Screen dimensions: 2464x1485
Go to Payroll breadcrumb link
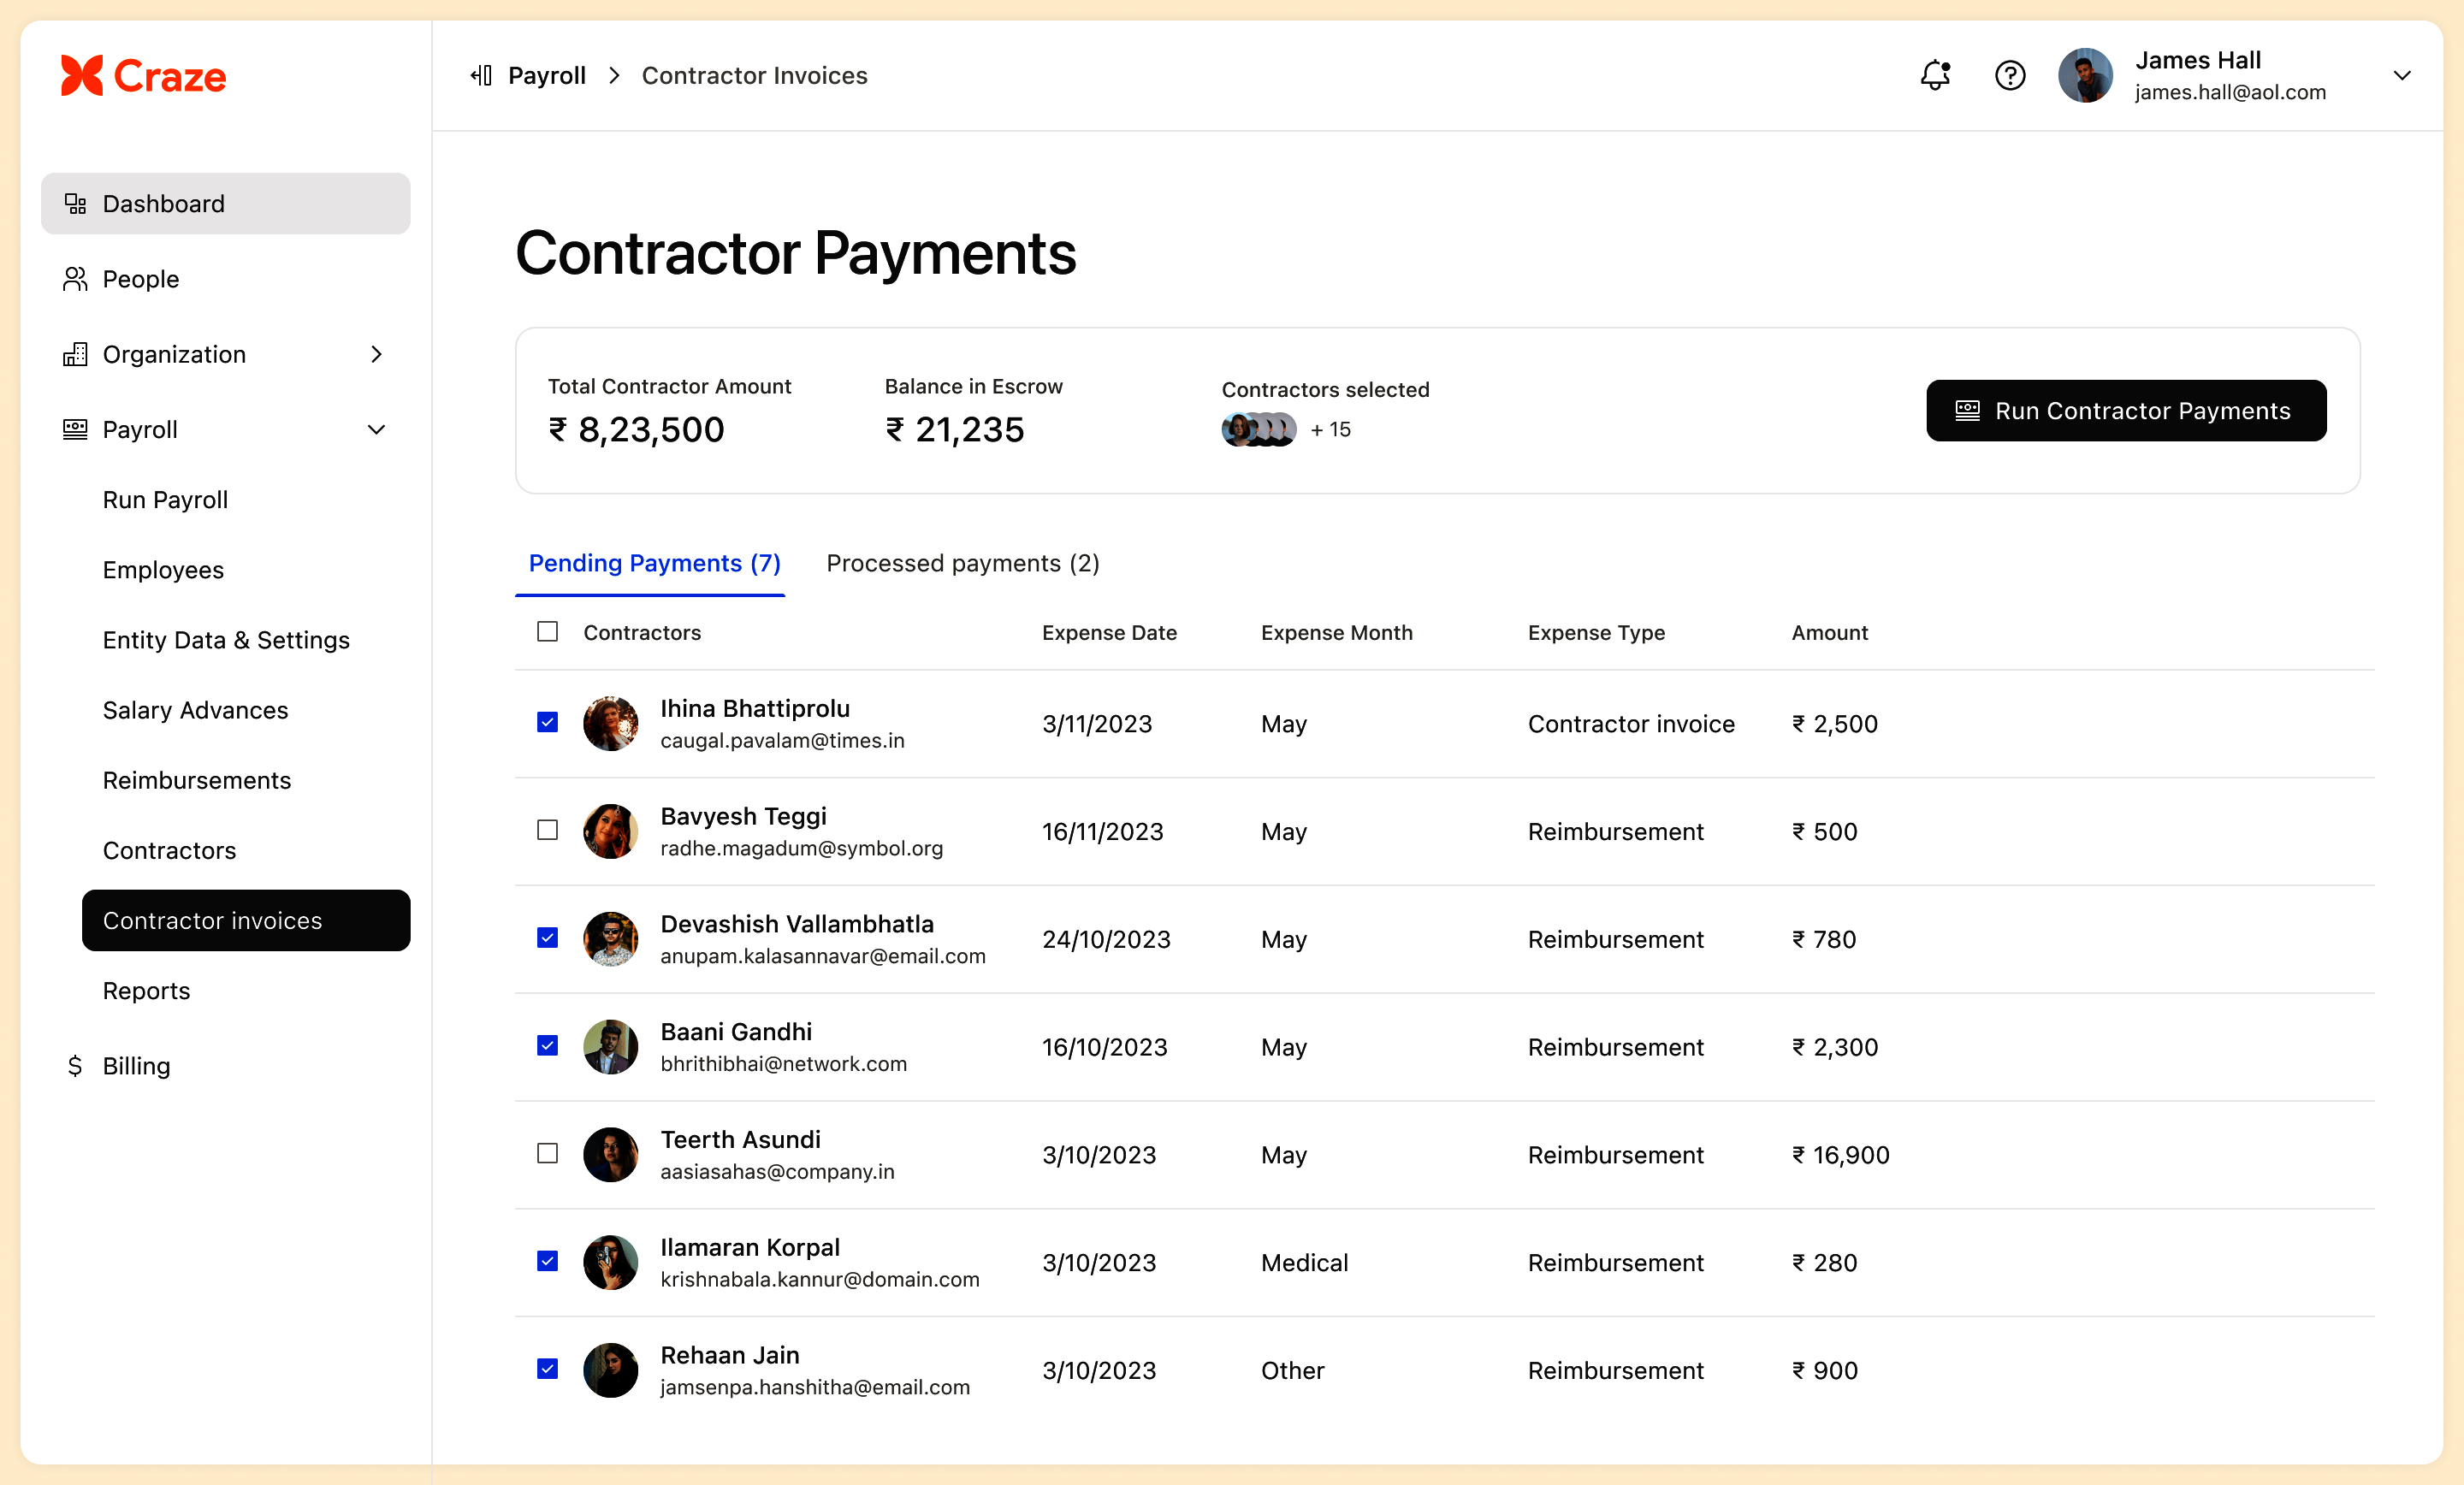546,75
